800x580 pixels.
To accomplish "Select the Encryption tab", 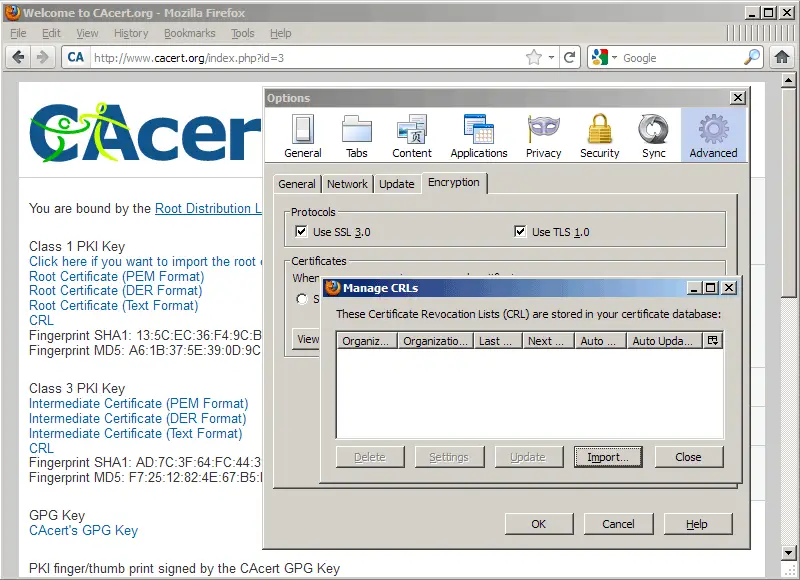I will (454, 183).
